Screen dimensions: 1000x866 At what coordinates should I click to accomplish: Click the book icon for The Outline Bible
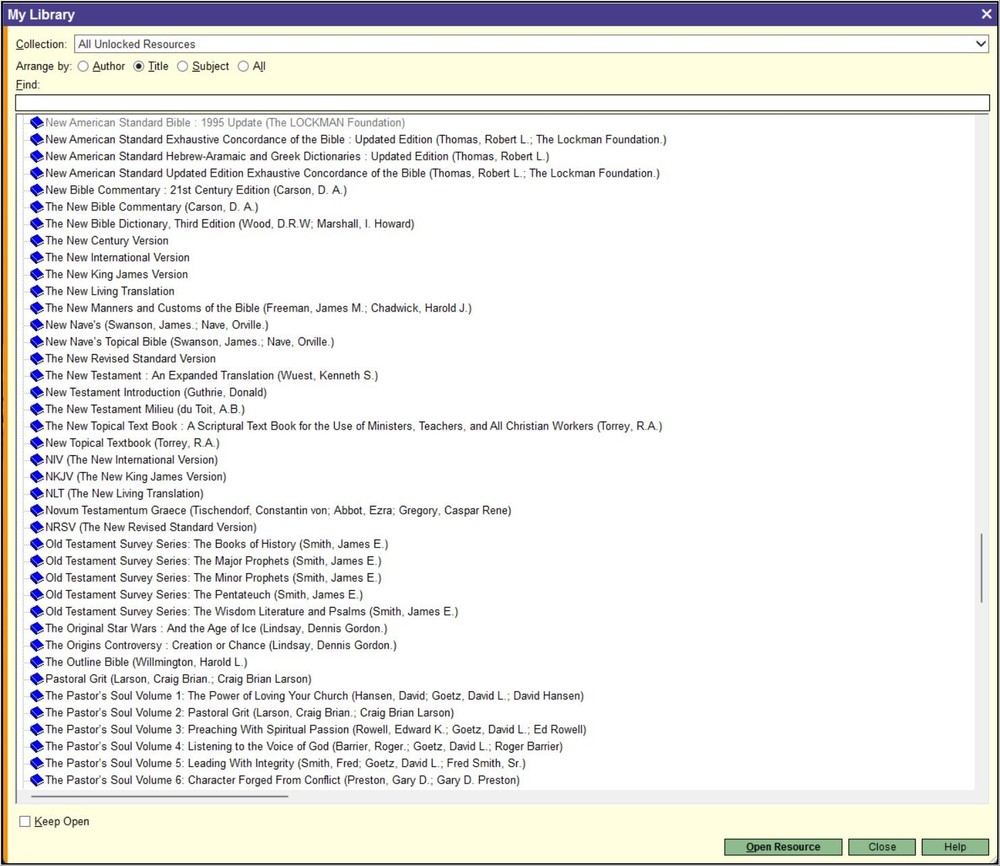[36, 661]
